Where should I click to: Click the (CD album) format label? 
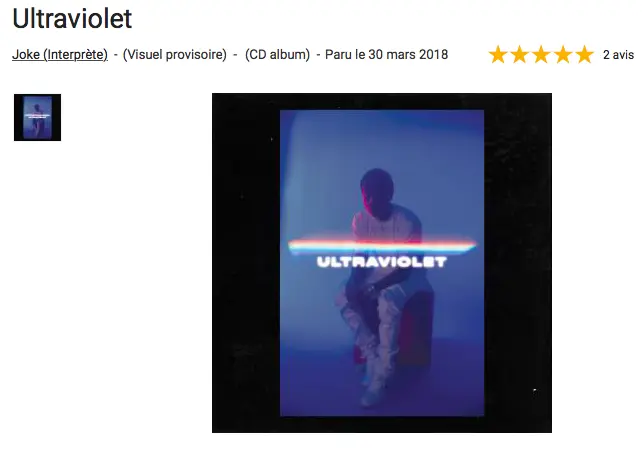[277, 54]
